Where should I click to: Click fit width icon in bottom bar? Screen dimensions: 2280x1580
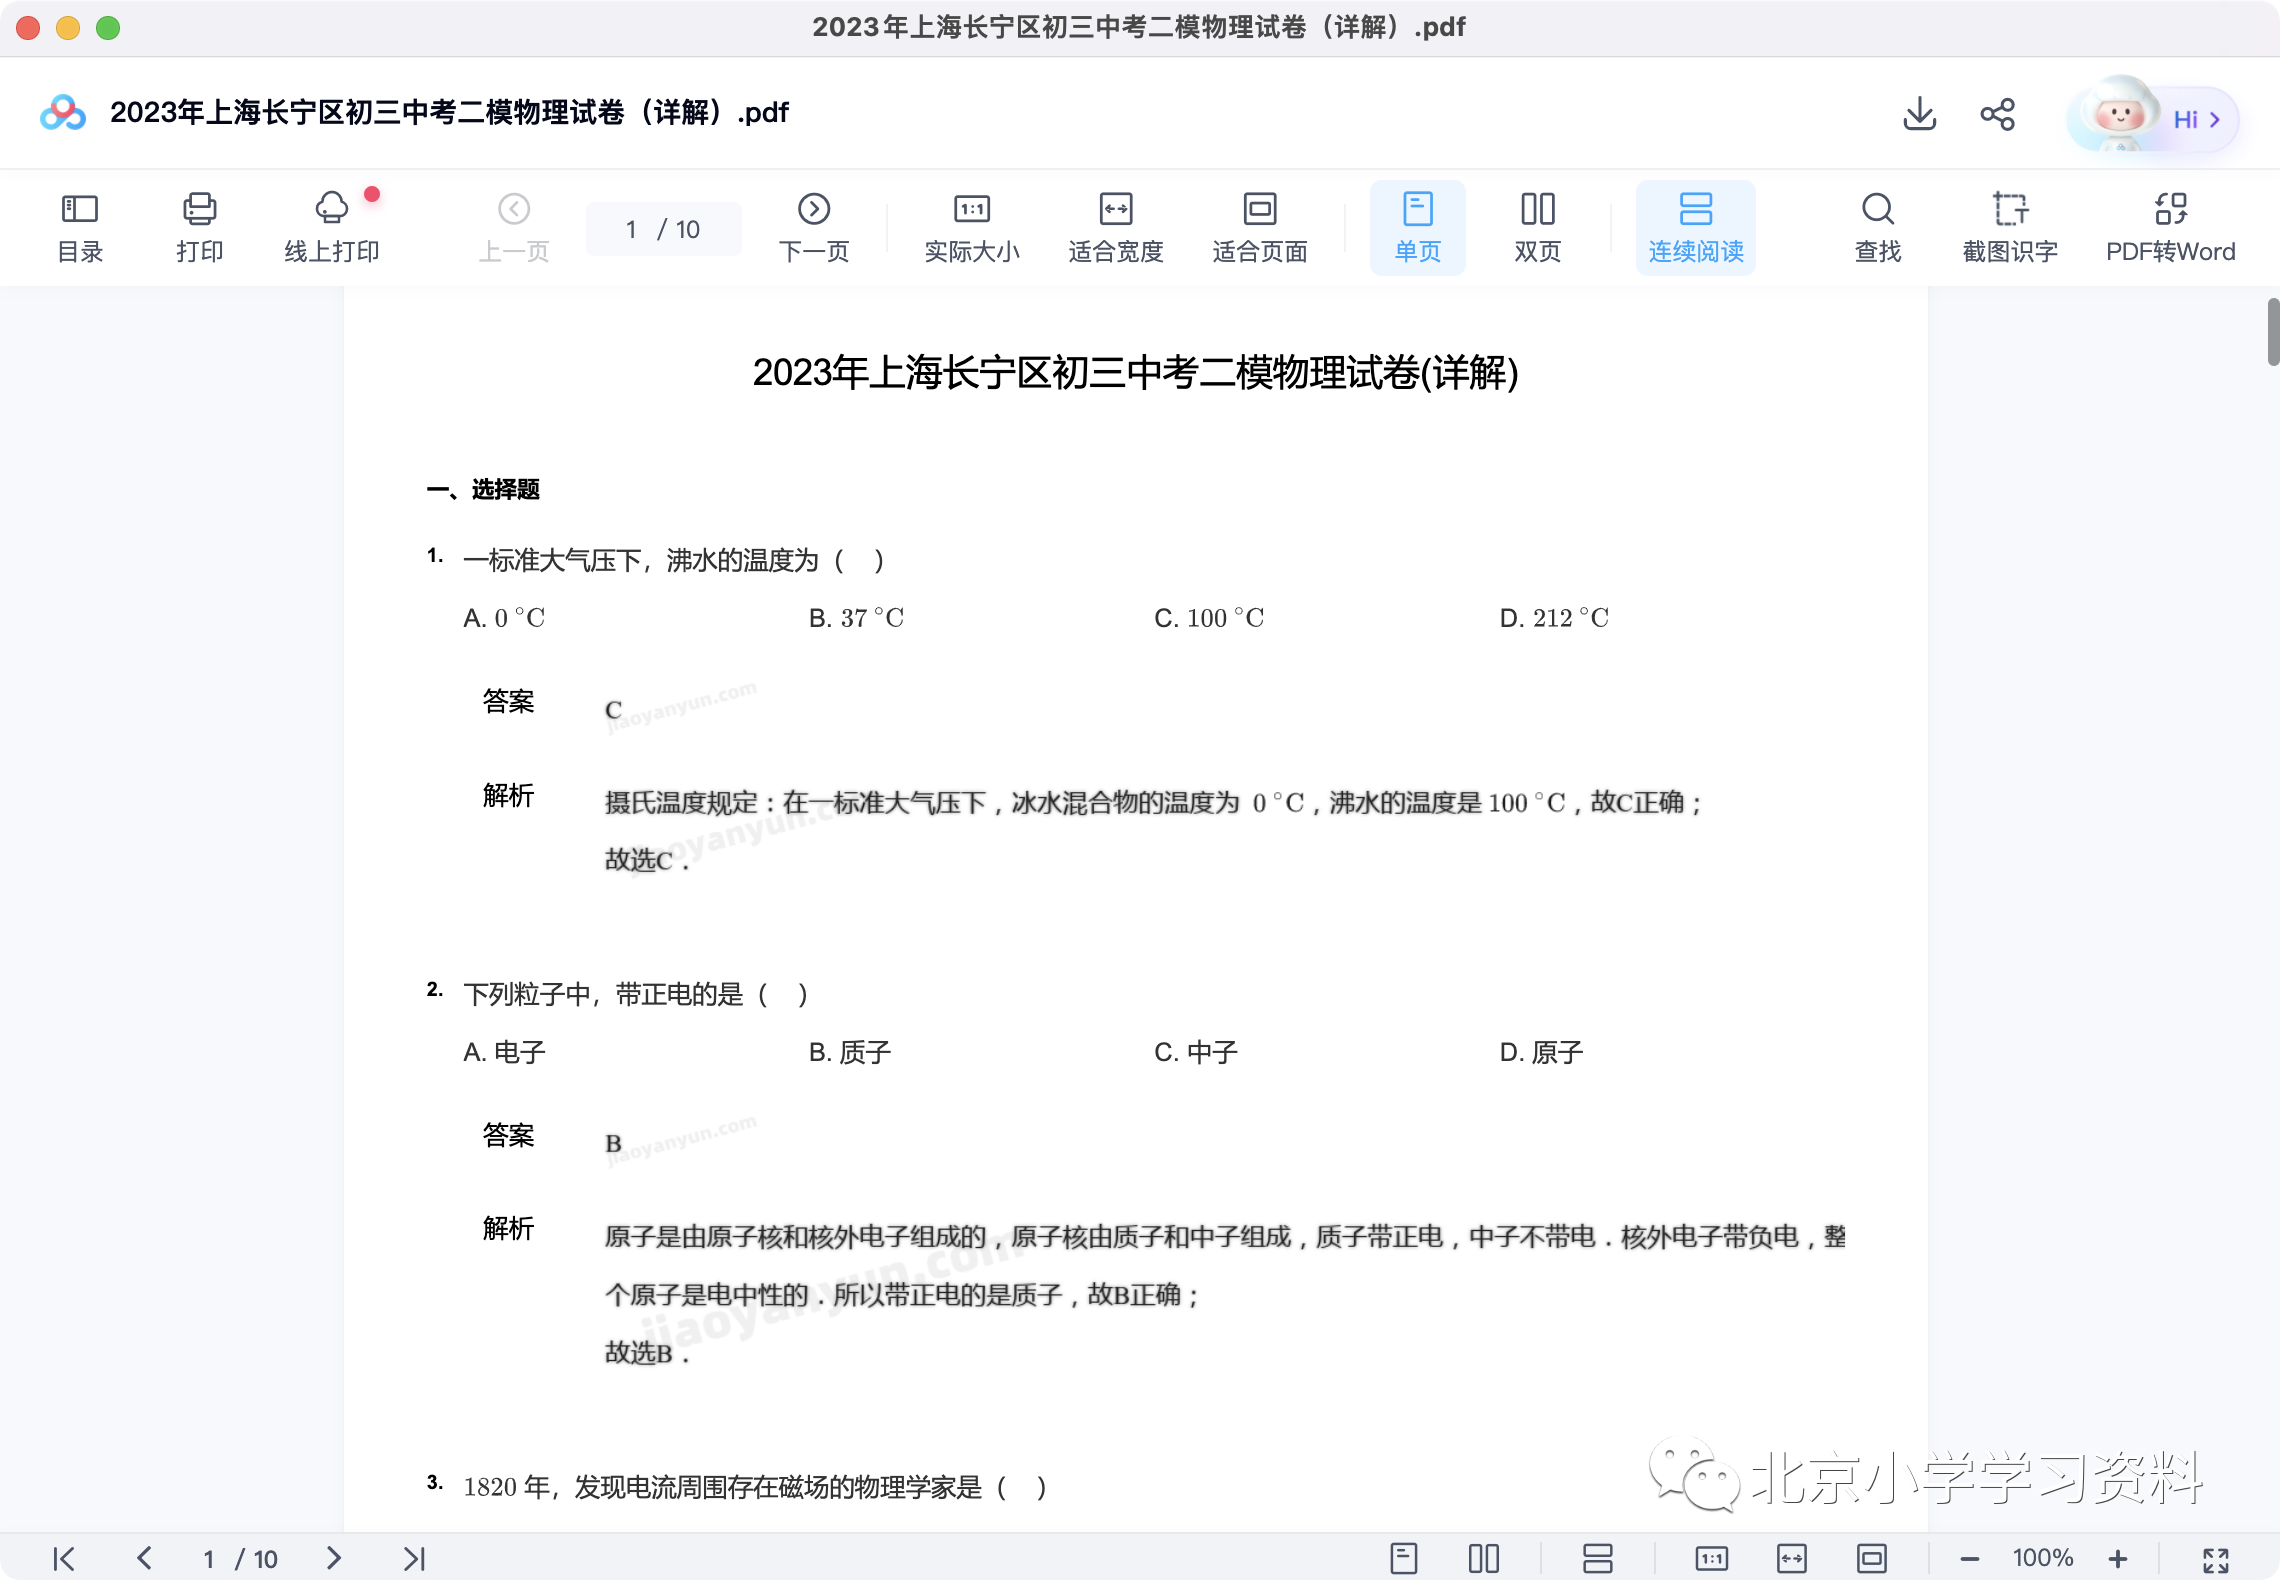(1792, 1558)
